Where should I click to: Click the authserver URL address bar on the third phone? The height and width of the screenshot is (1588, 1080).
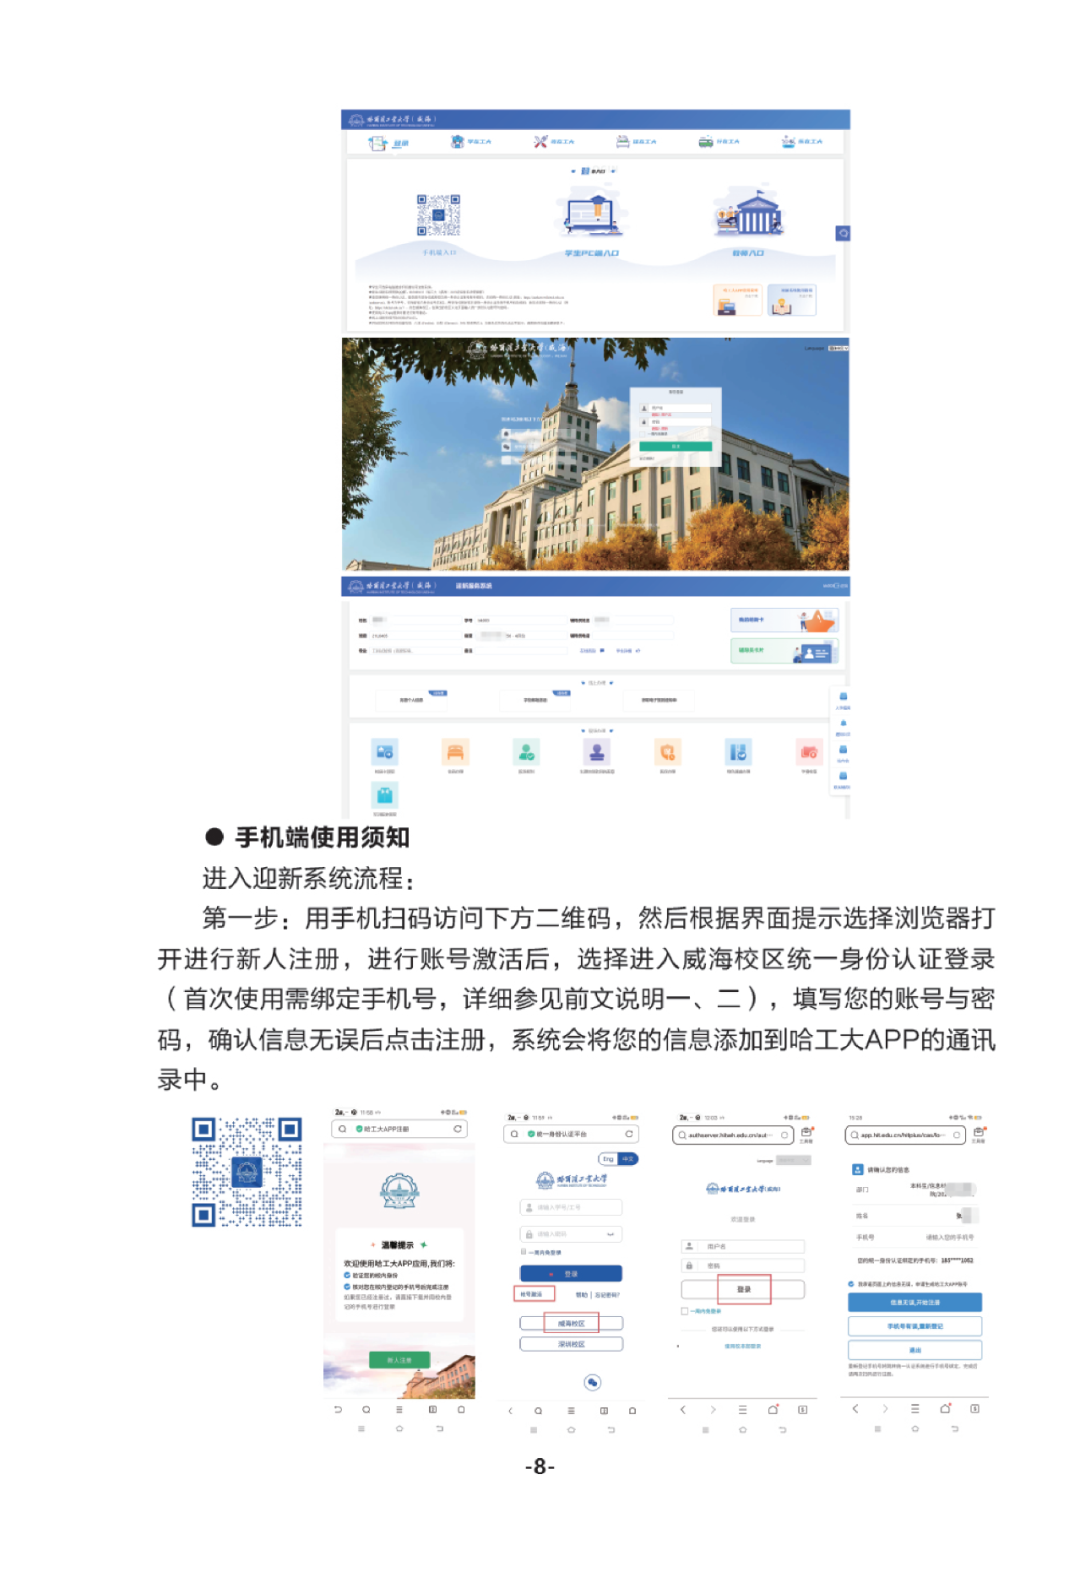point(733,1135)
